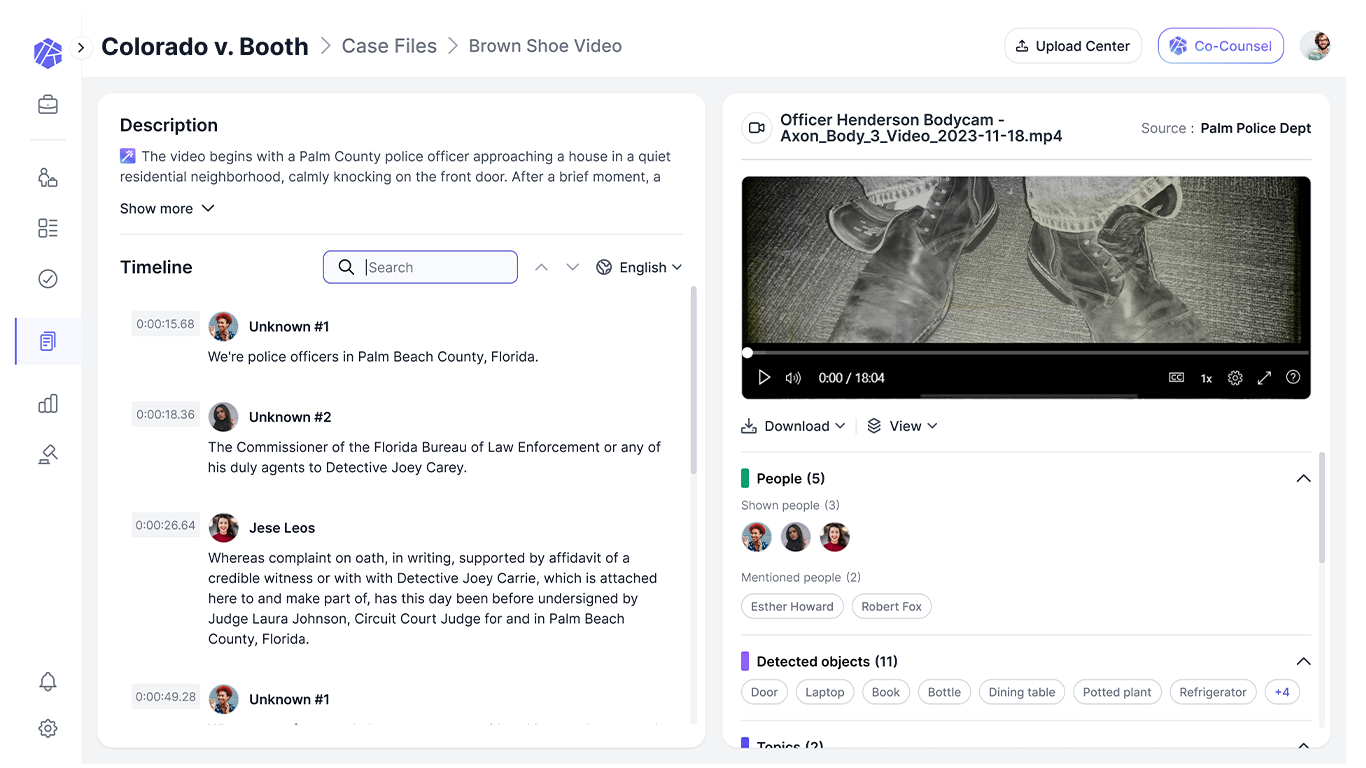Collapse the People section
Viewport: 1366px width, 768px height.
[1303, 478]
